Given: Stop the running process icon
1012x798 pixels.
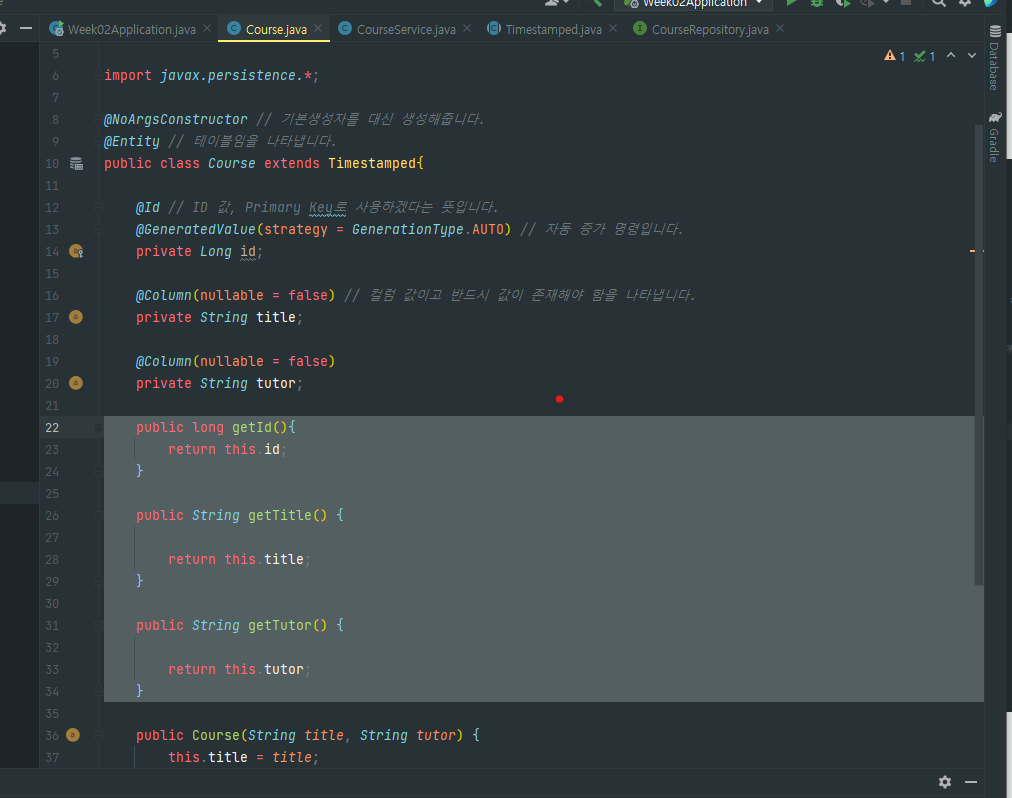Looking at the screenshot, I should [906, 3].
